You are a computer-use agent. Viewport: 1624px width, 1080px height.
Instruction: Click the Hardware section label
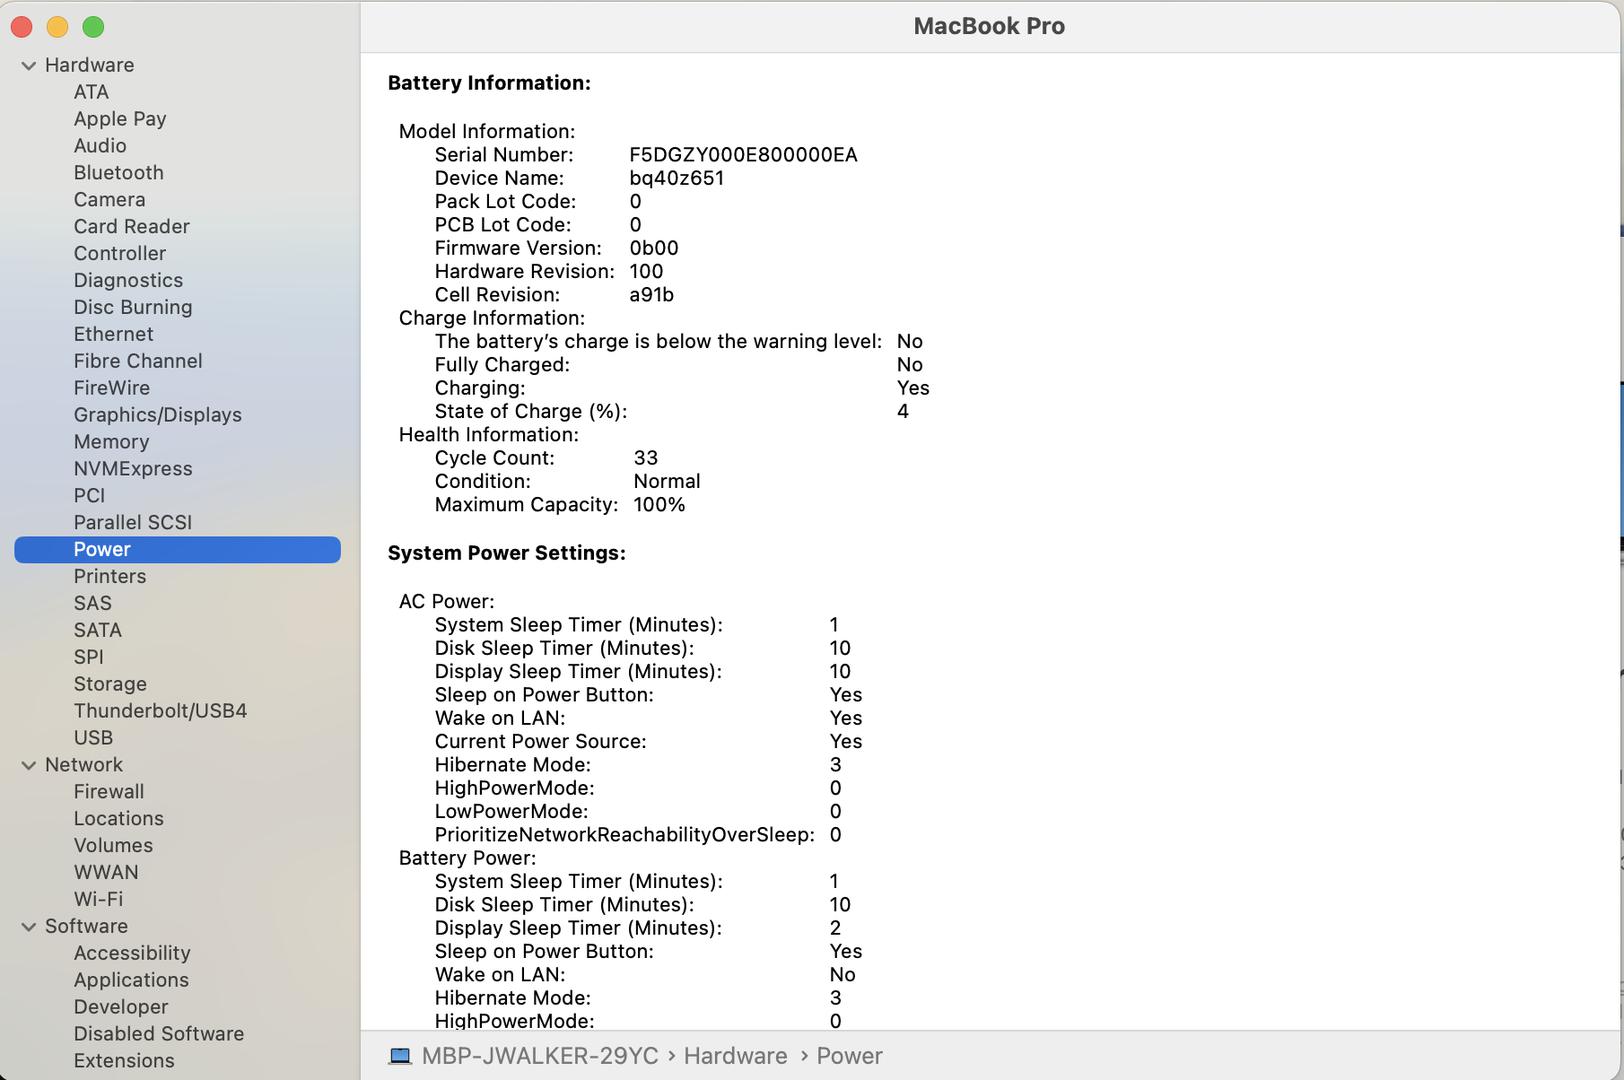pyautogui.click(x=89, y=66)
